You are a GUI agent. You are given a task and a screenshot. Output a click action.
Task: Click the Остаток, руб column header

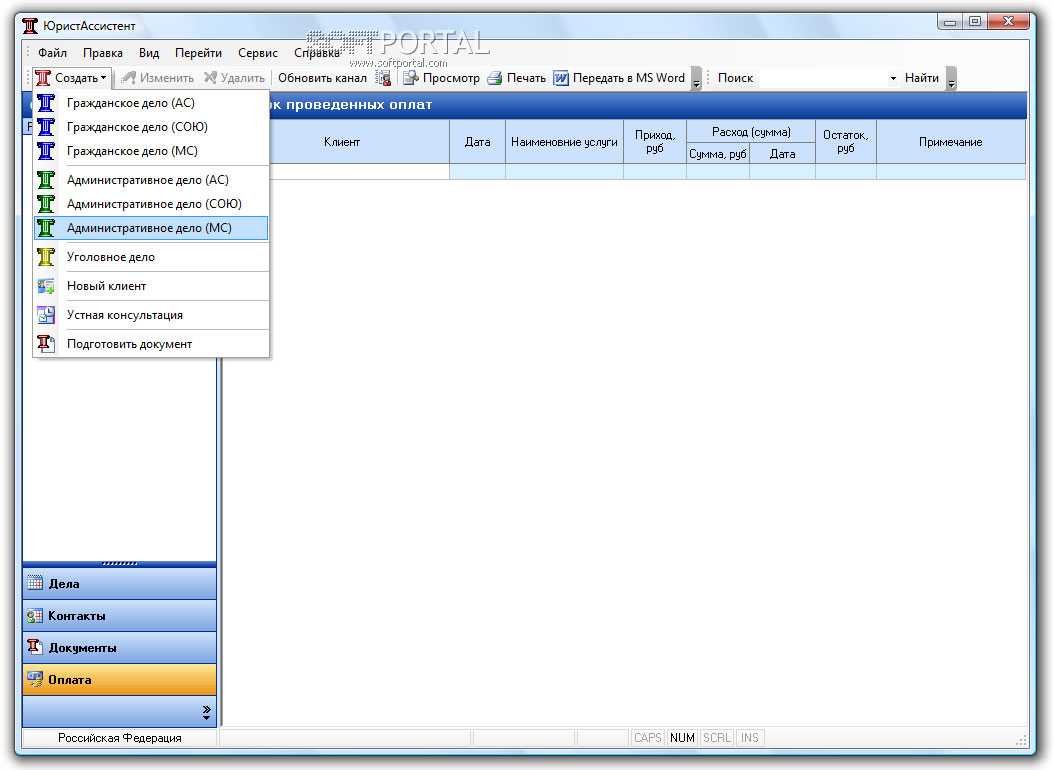point(846,142)
